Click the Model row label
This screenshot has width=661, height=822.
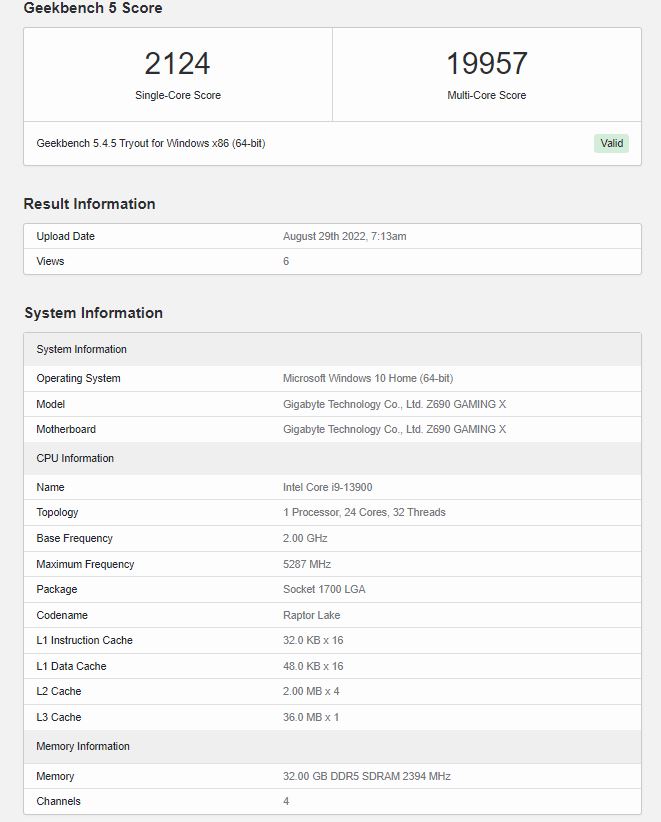(50, 404)
